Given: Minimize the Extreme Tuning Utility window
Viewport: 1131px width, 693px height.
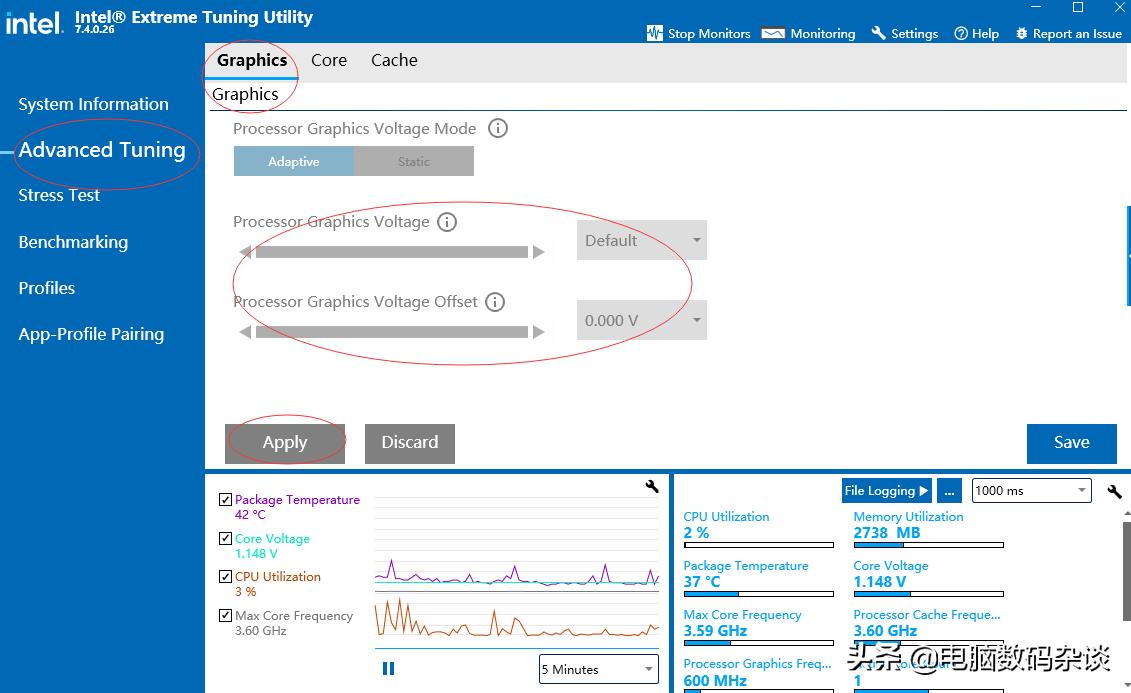Looking at the screenshot, I should 1036,6.
